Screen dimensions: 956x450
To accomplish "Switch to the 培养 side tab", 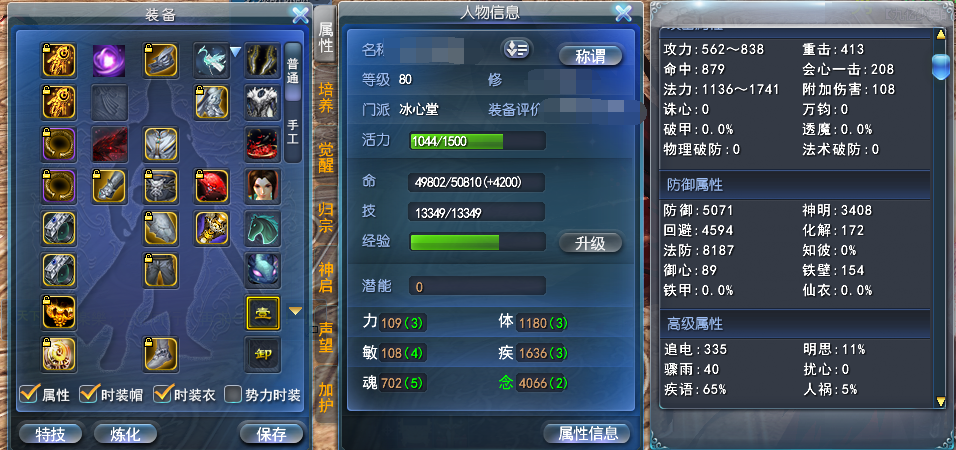I will [x=326, y=98].
